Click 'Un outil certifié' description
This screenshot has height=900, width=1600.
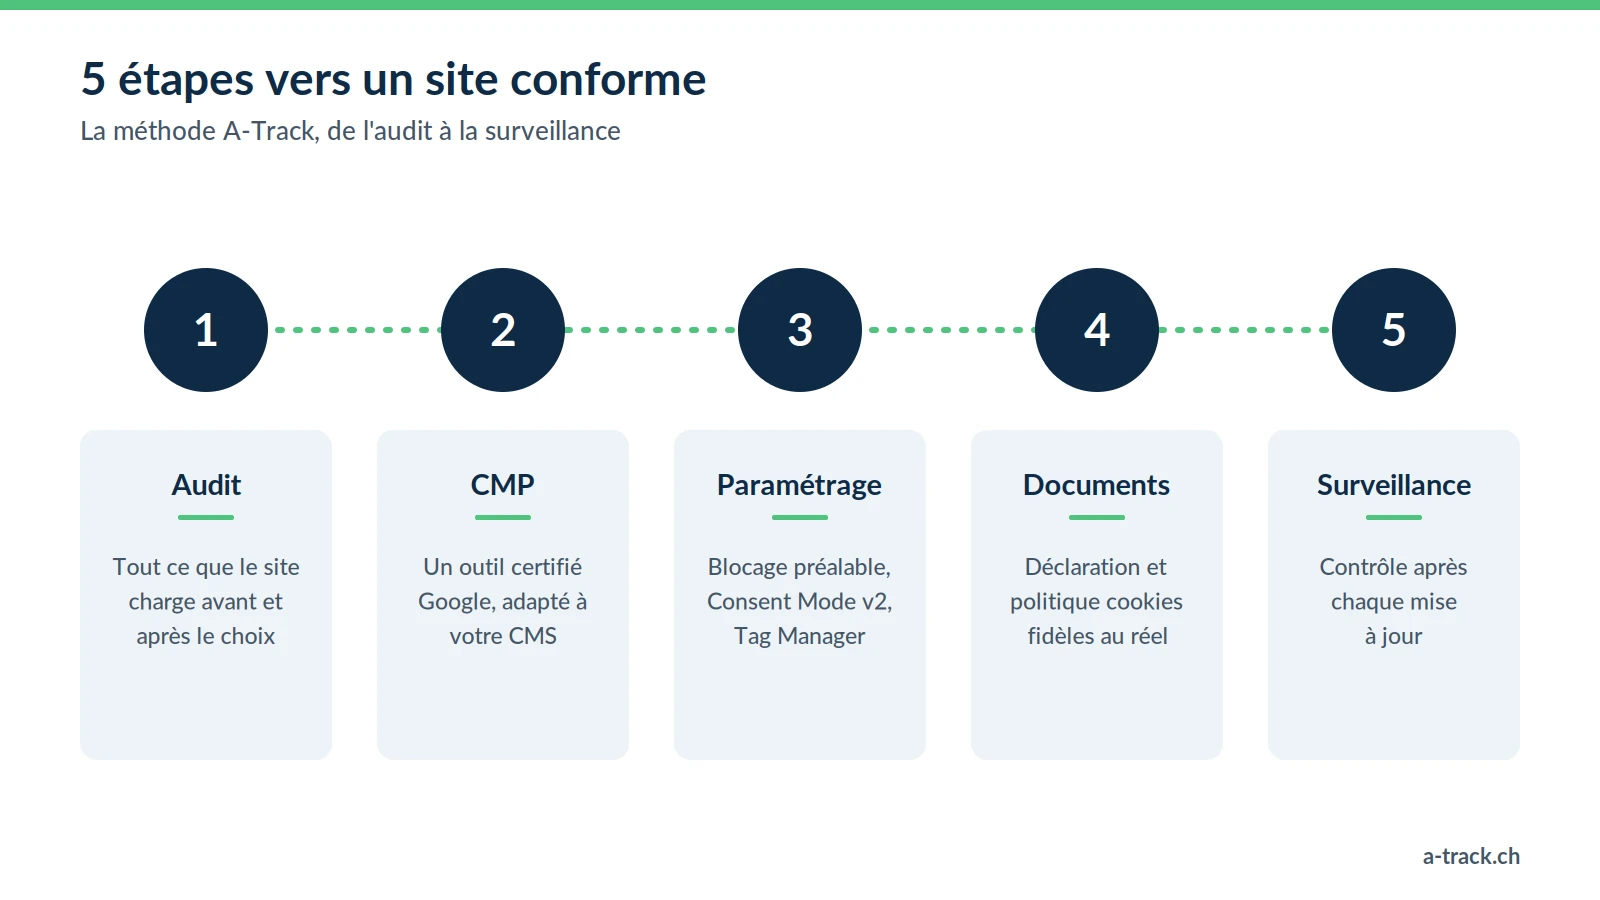[503, 567]
